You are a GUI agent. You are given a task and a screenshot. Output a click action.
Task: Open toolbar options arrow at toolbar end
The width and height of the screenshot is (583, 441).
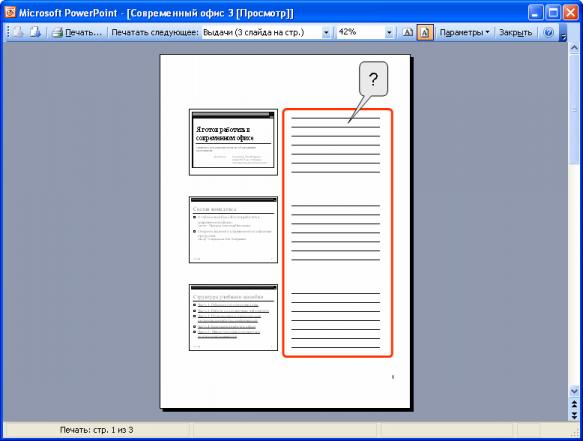pos(563,33)
